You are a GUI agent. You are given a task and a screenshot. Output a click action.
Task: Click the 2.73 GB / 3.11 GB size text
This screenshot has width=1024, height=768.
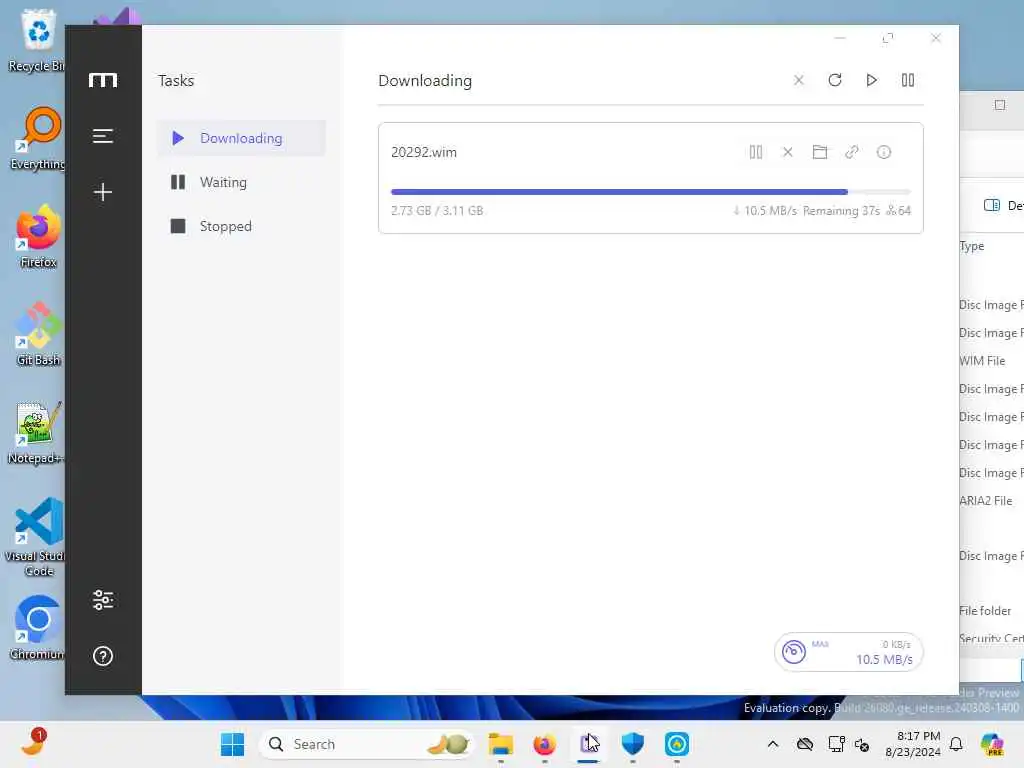pyautogui.click(x=437, y=210)
